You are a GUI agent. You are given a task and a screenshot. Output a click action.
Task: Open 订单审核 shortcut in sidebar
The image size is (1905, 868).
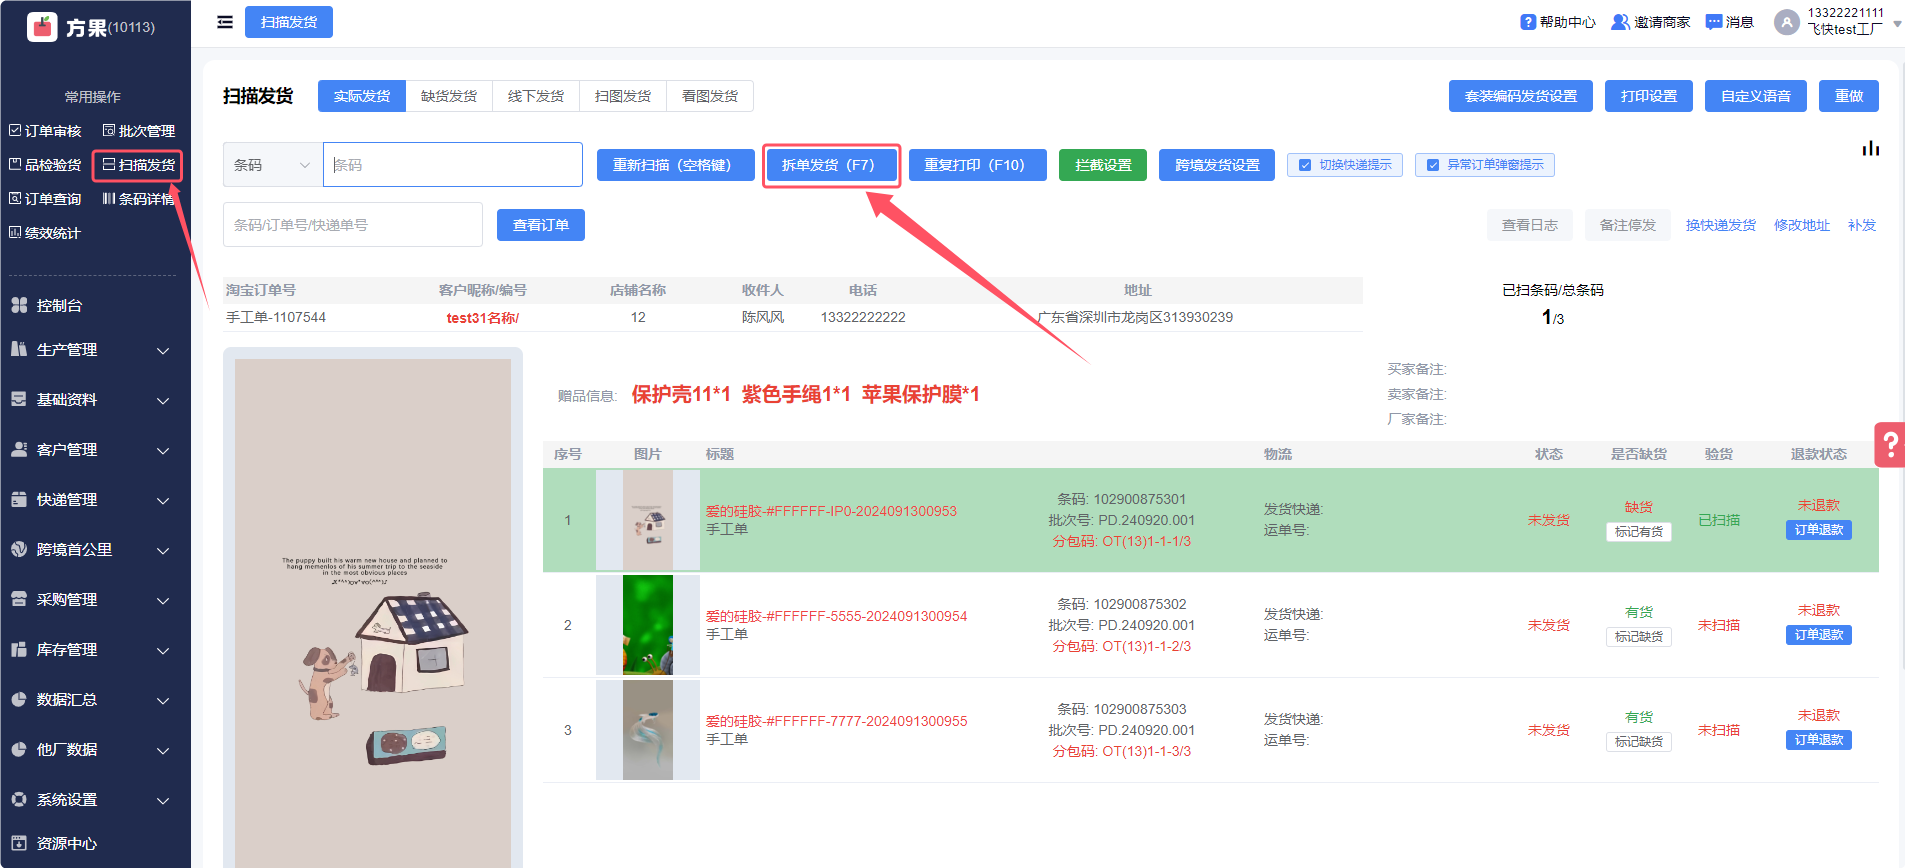click(x=45, y=131)
